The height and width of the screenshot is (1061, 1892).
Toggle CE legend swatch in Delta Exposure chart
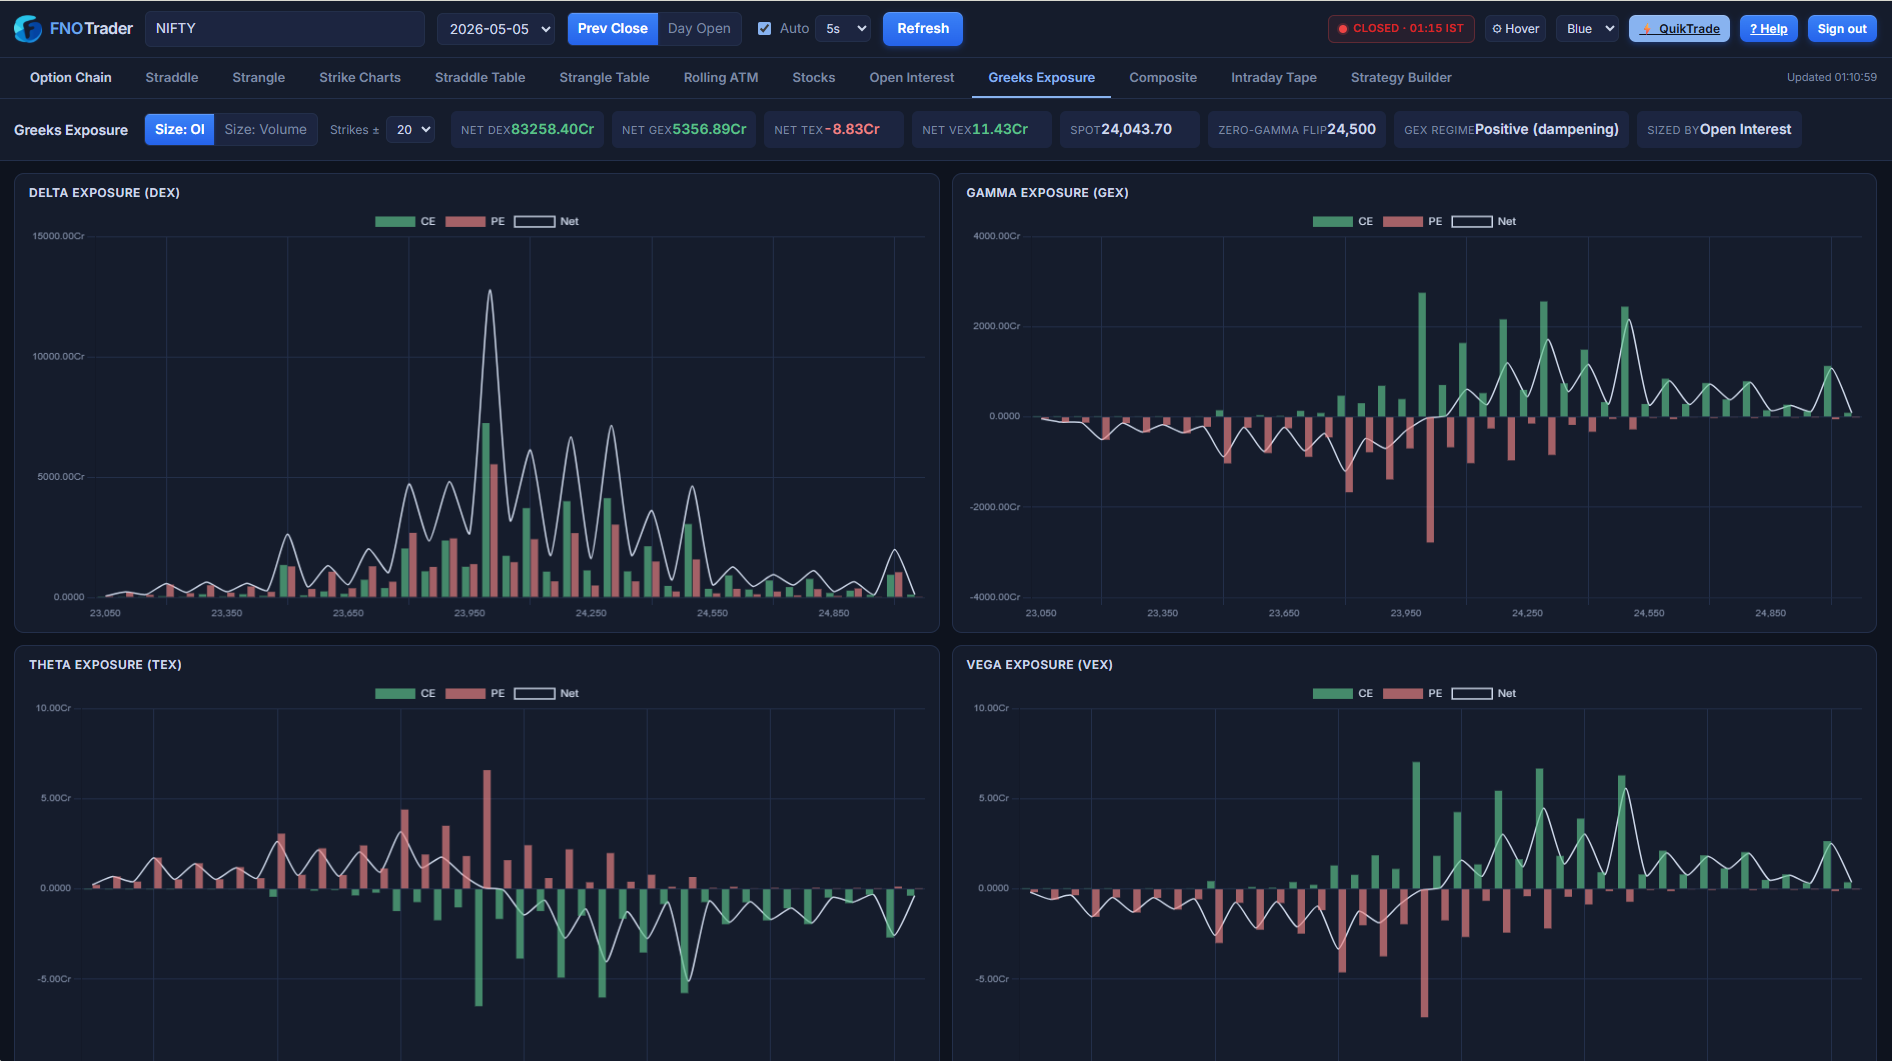[x=395, y=221]
